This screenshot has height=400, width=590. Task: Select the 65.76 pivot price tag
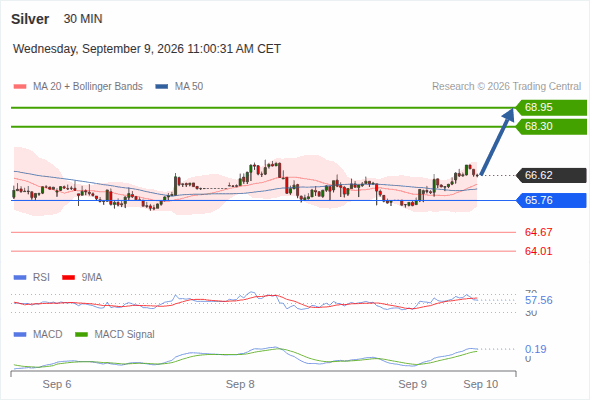[x=551, y=200]
